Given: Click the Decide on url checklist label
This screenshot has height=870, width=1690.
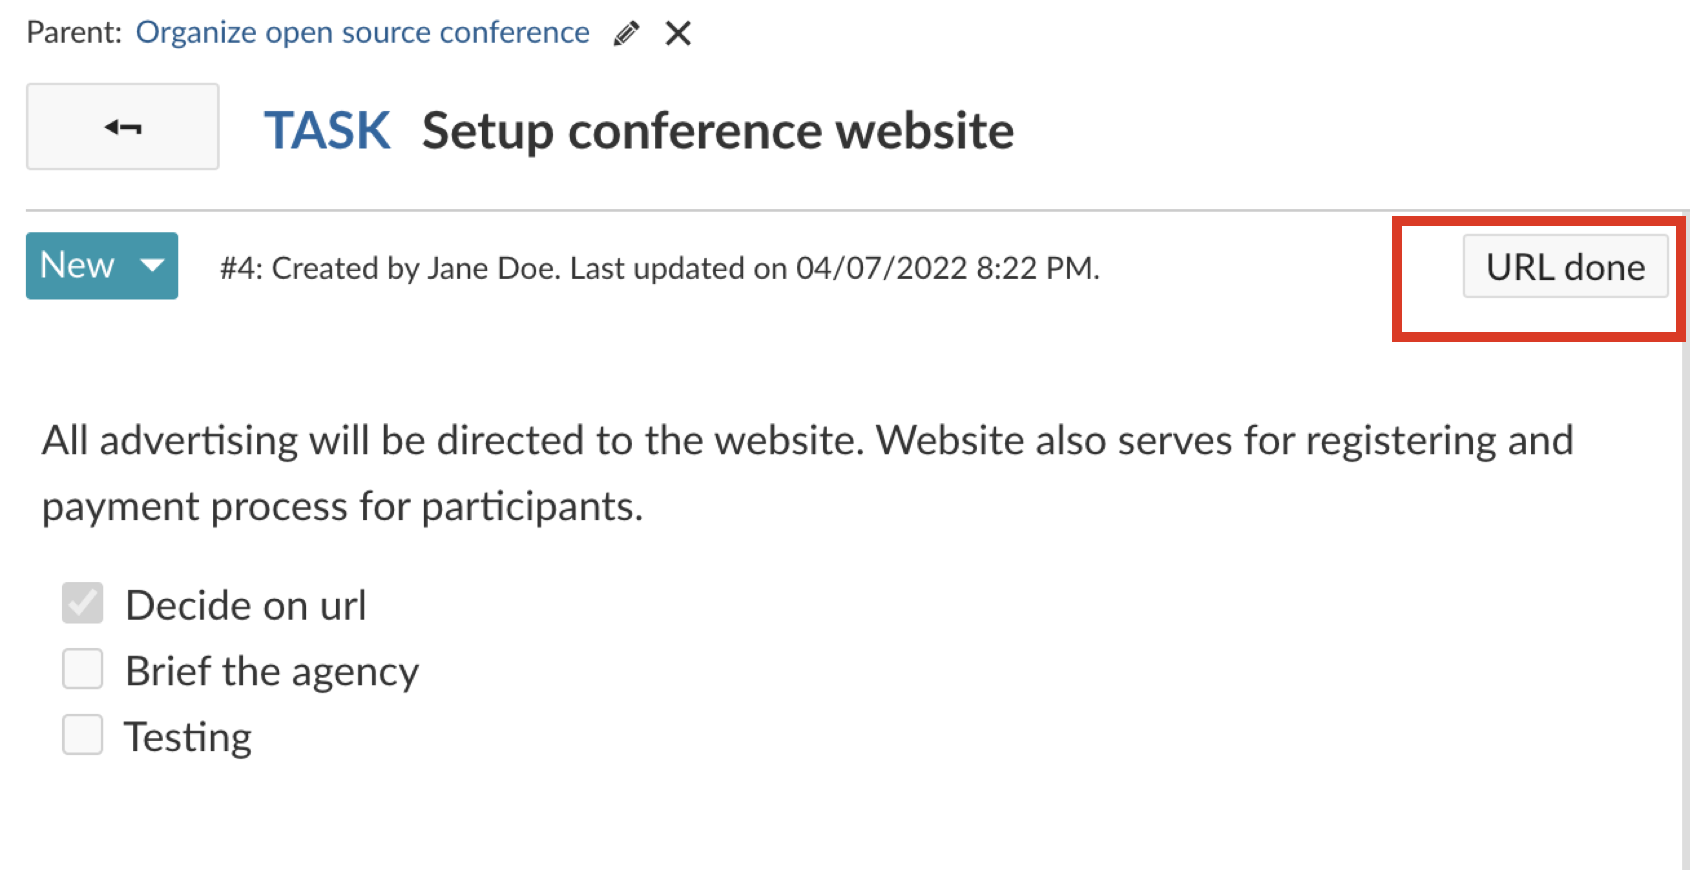Looking at the screenshot, I should pyautogui.click(x=246, y=606).
